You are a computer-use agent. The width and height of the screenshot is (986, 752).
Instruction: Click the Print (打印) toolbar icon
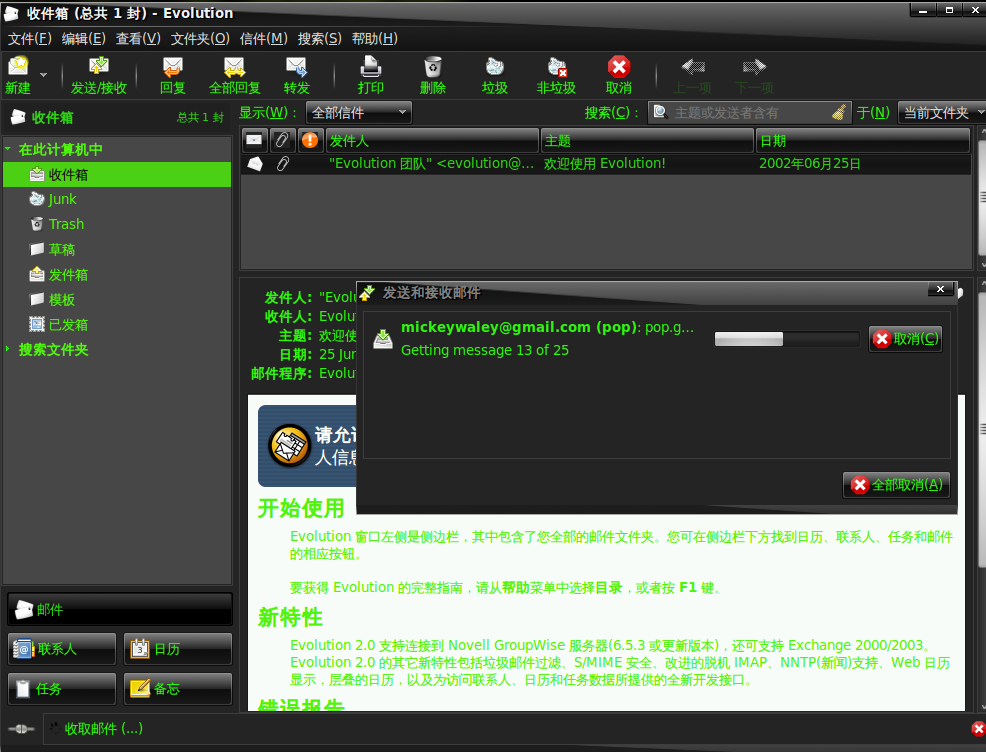point(370,66)
